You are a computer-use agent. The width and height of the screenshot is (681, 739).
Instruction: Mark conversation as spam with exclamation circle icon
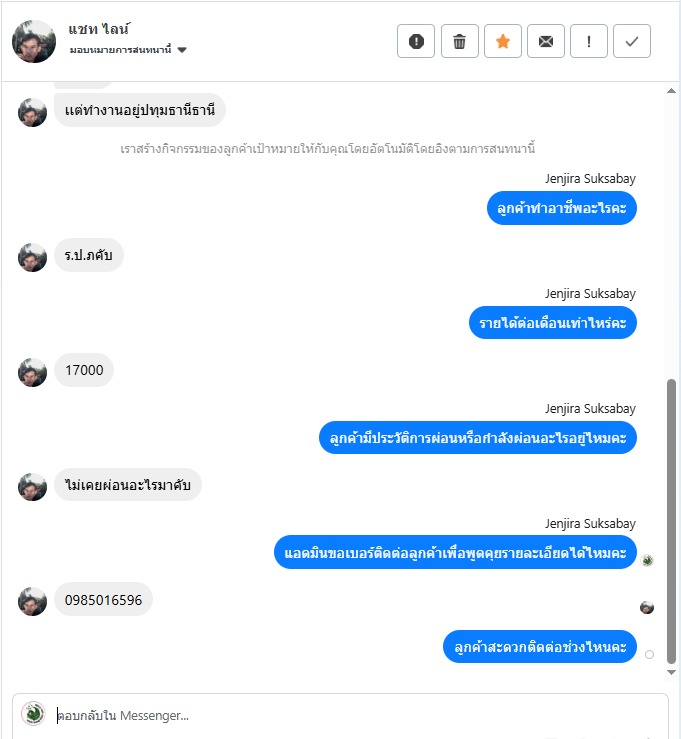tap(416, 41)
